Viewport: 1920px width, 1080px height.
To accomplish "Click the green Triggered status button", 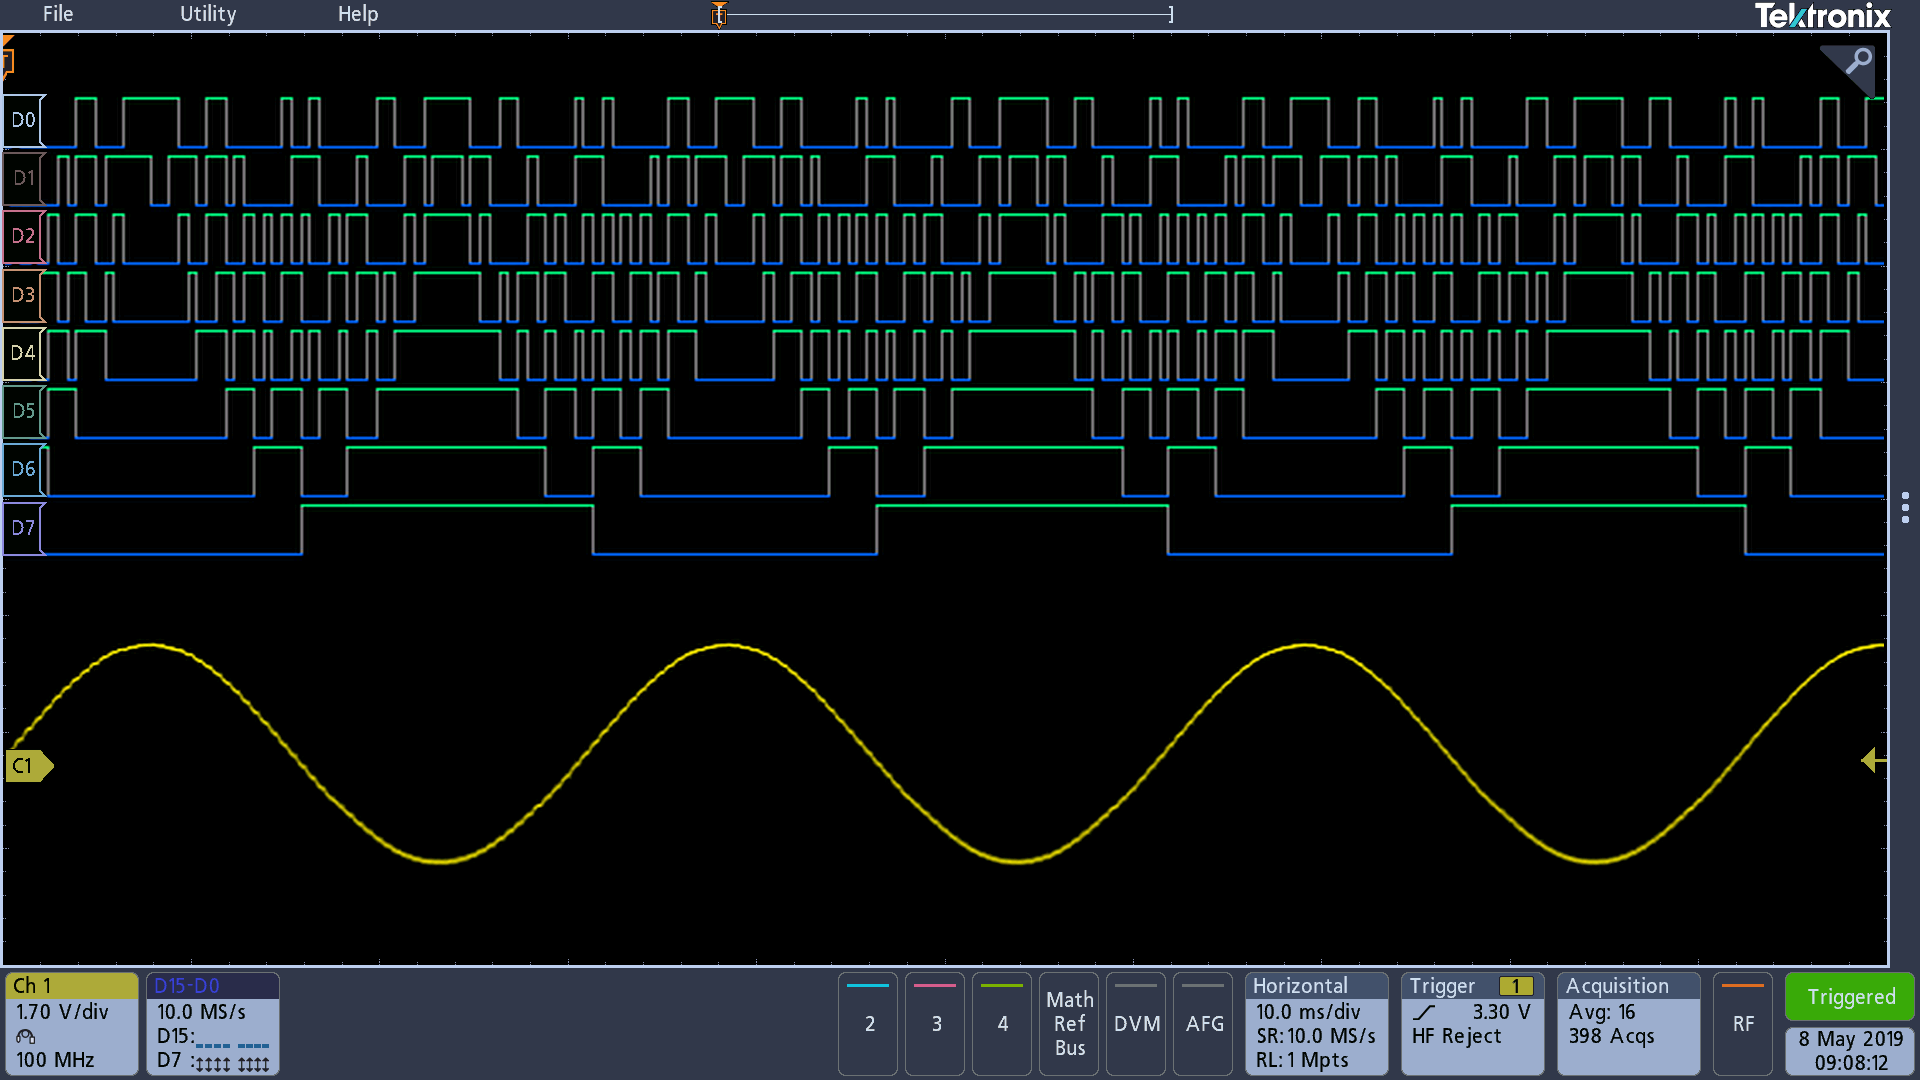I will 1850,997.
